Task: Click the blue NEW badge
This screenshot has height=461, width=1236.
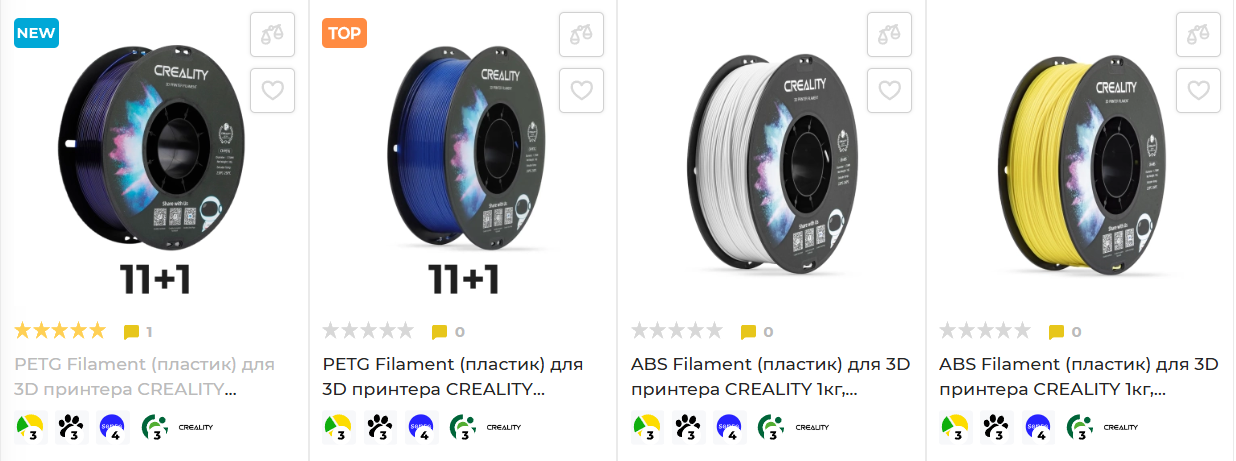Action: [36, 33]
